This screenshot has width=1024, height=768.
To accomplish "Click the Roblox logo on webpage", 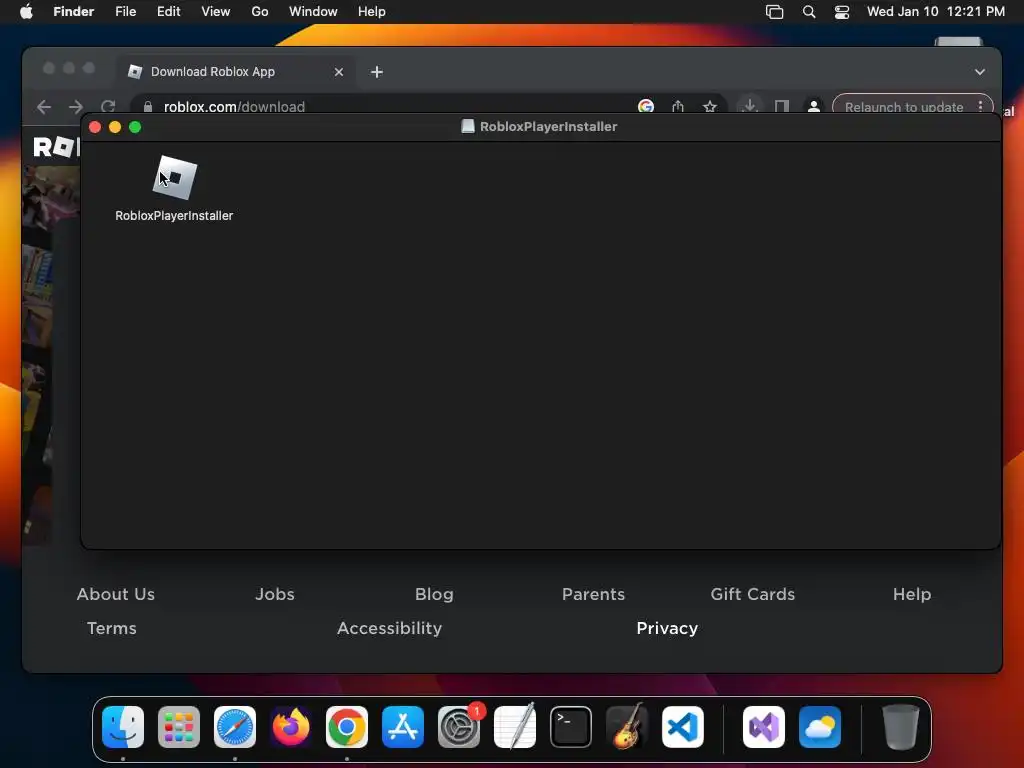I will [56, 147].
